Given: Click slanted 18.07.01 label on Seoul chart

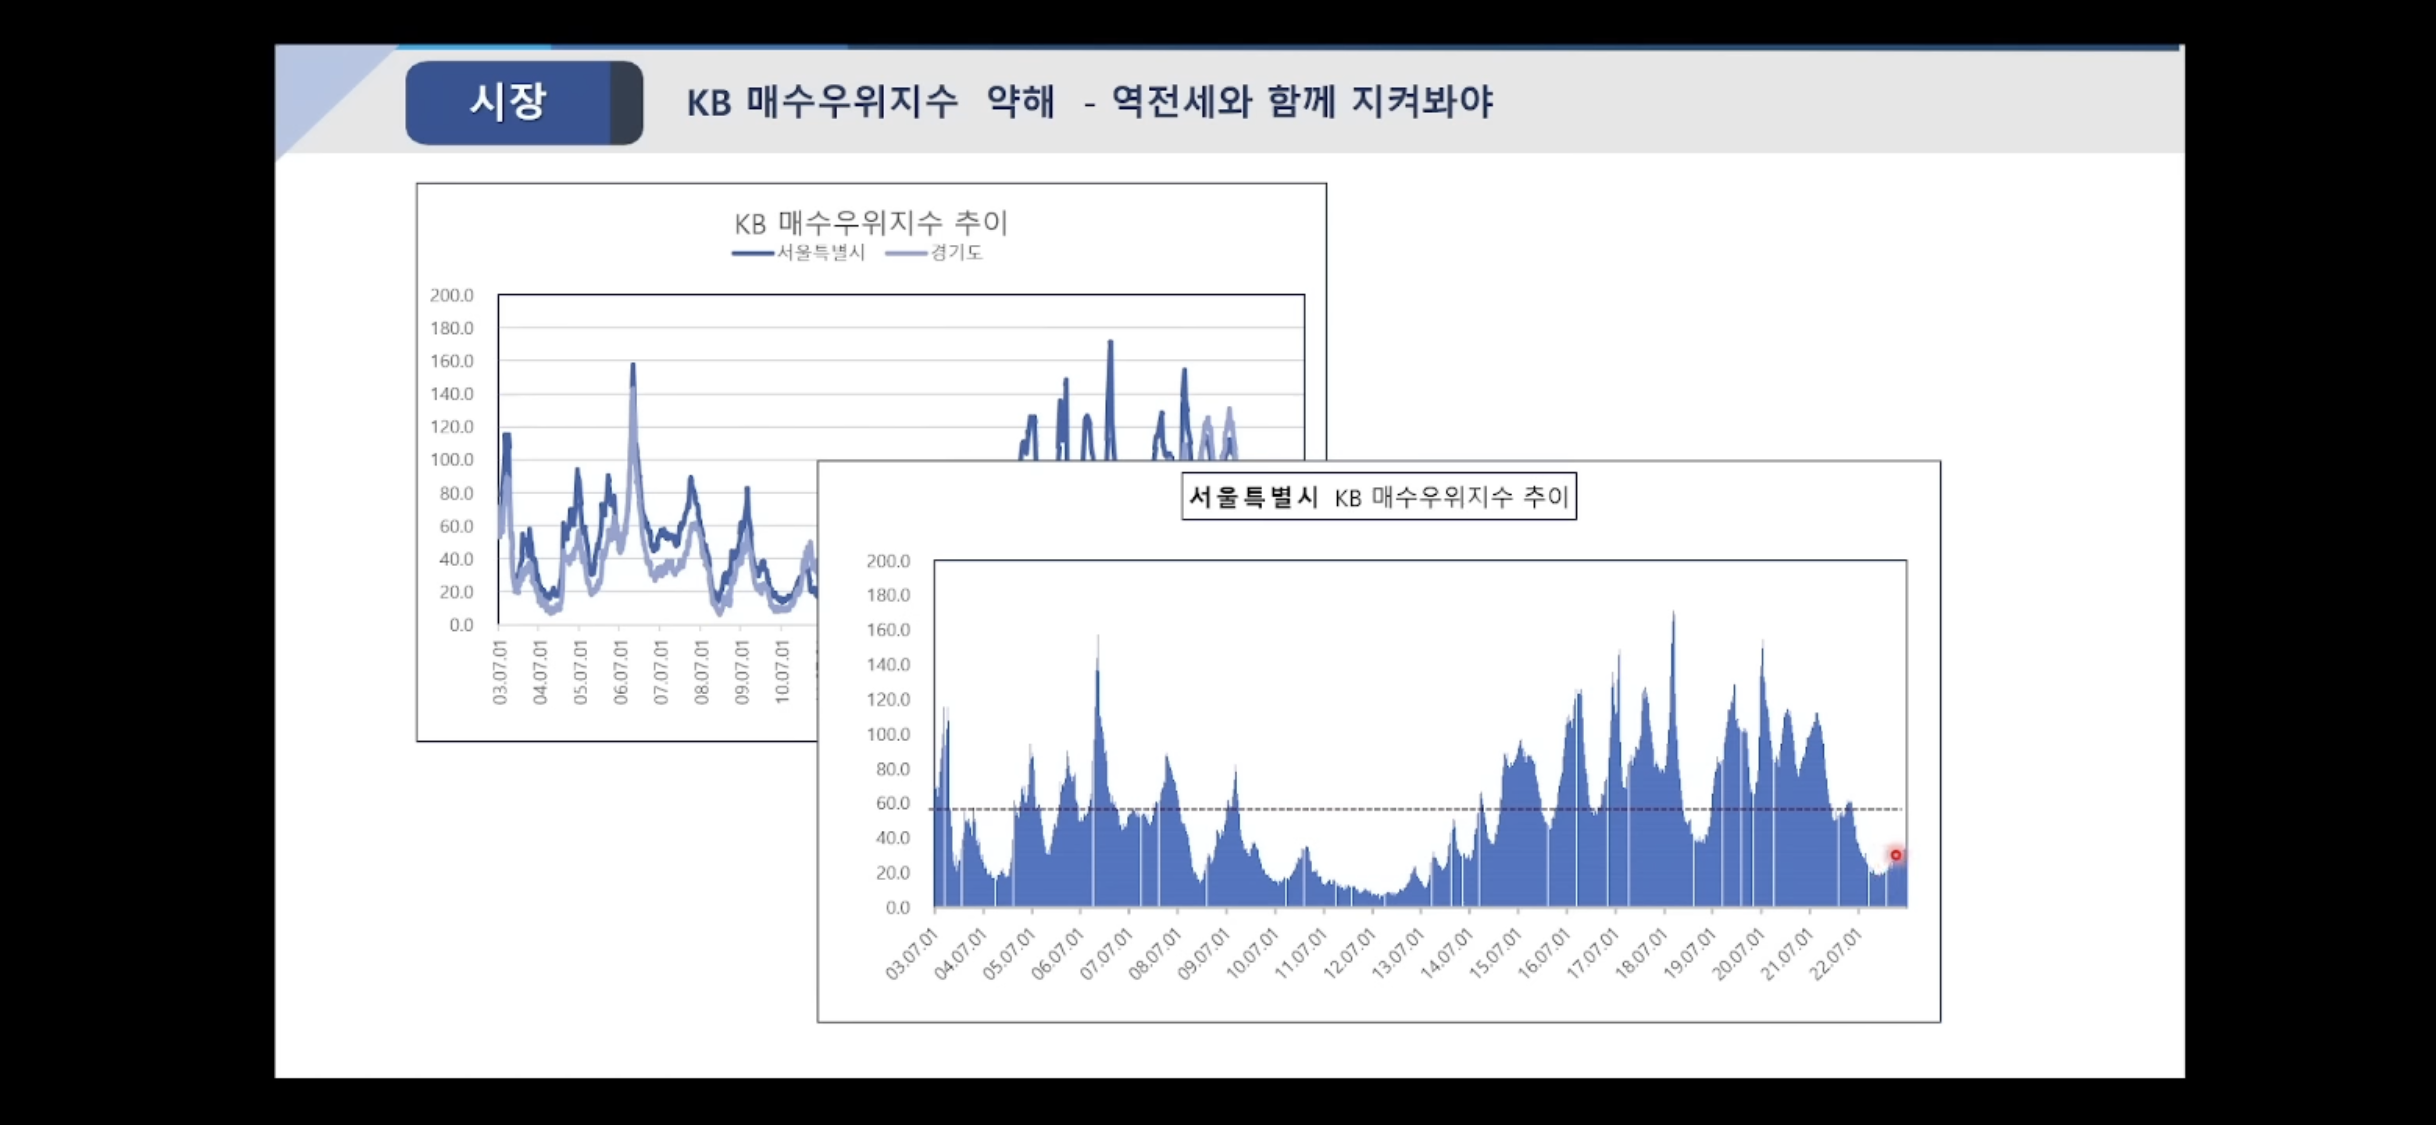Looking at the screenshot, I should 1641,953.
